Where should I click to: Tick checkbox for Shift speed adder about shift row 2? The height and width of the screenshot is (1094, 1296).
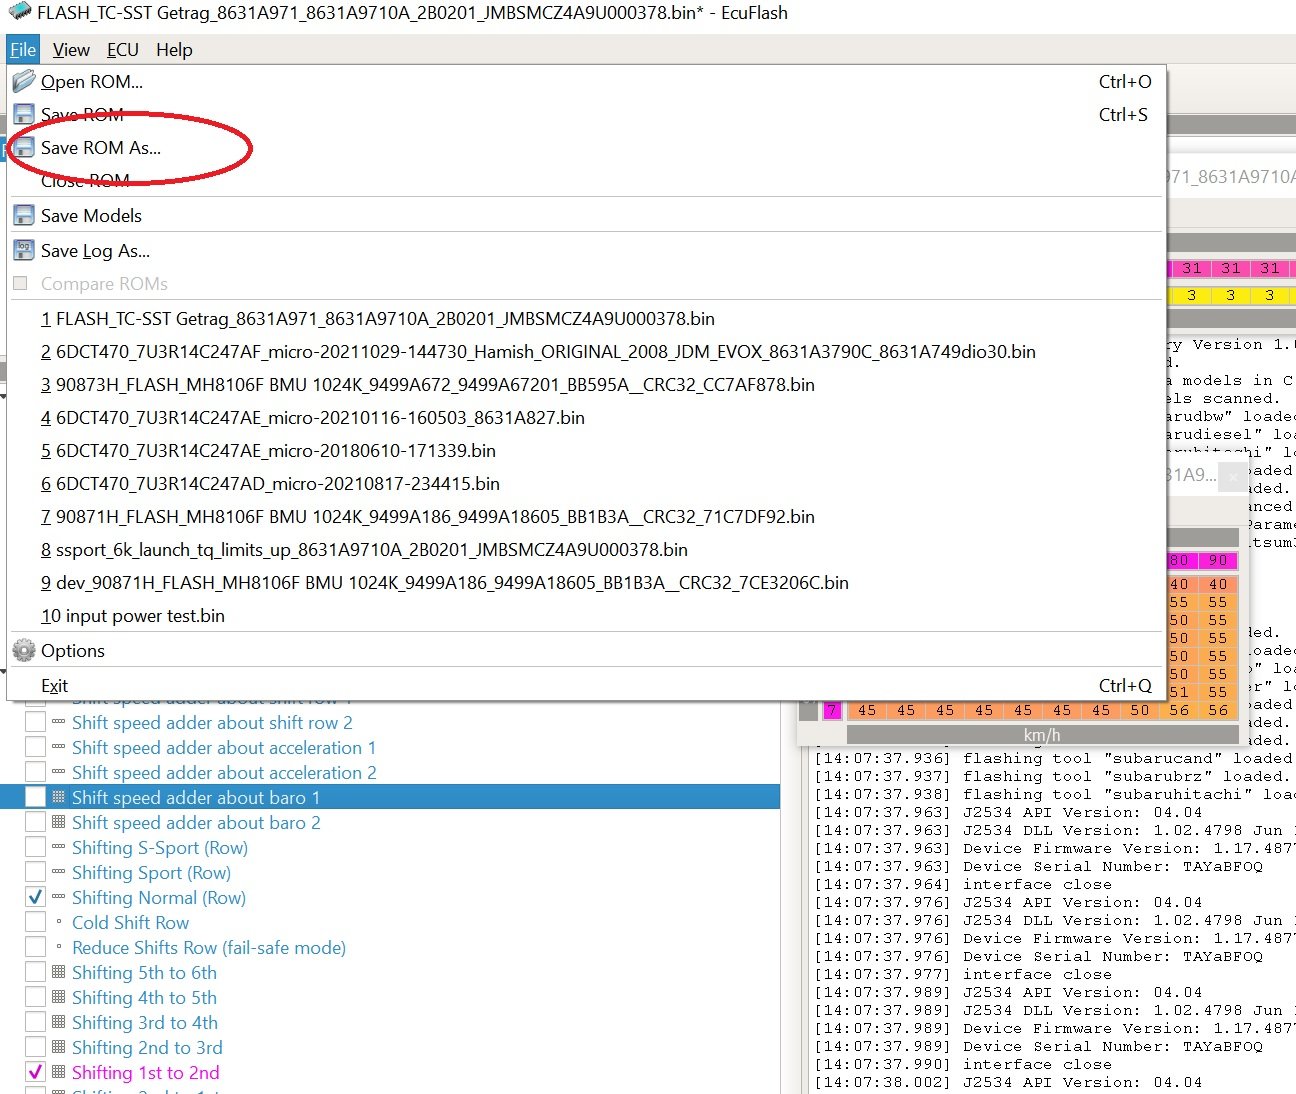point(35,722)
